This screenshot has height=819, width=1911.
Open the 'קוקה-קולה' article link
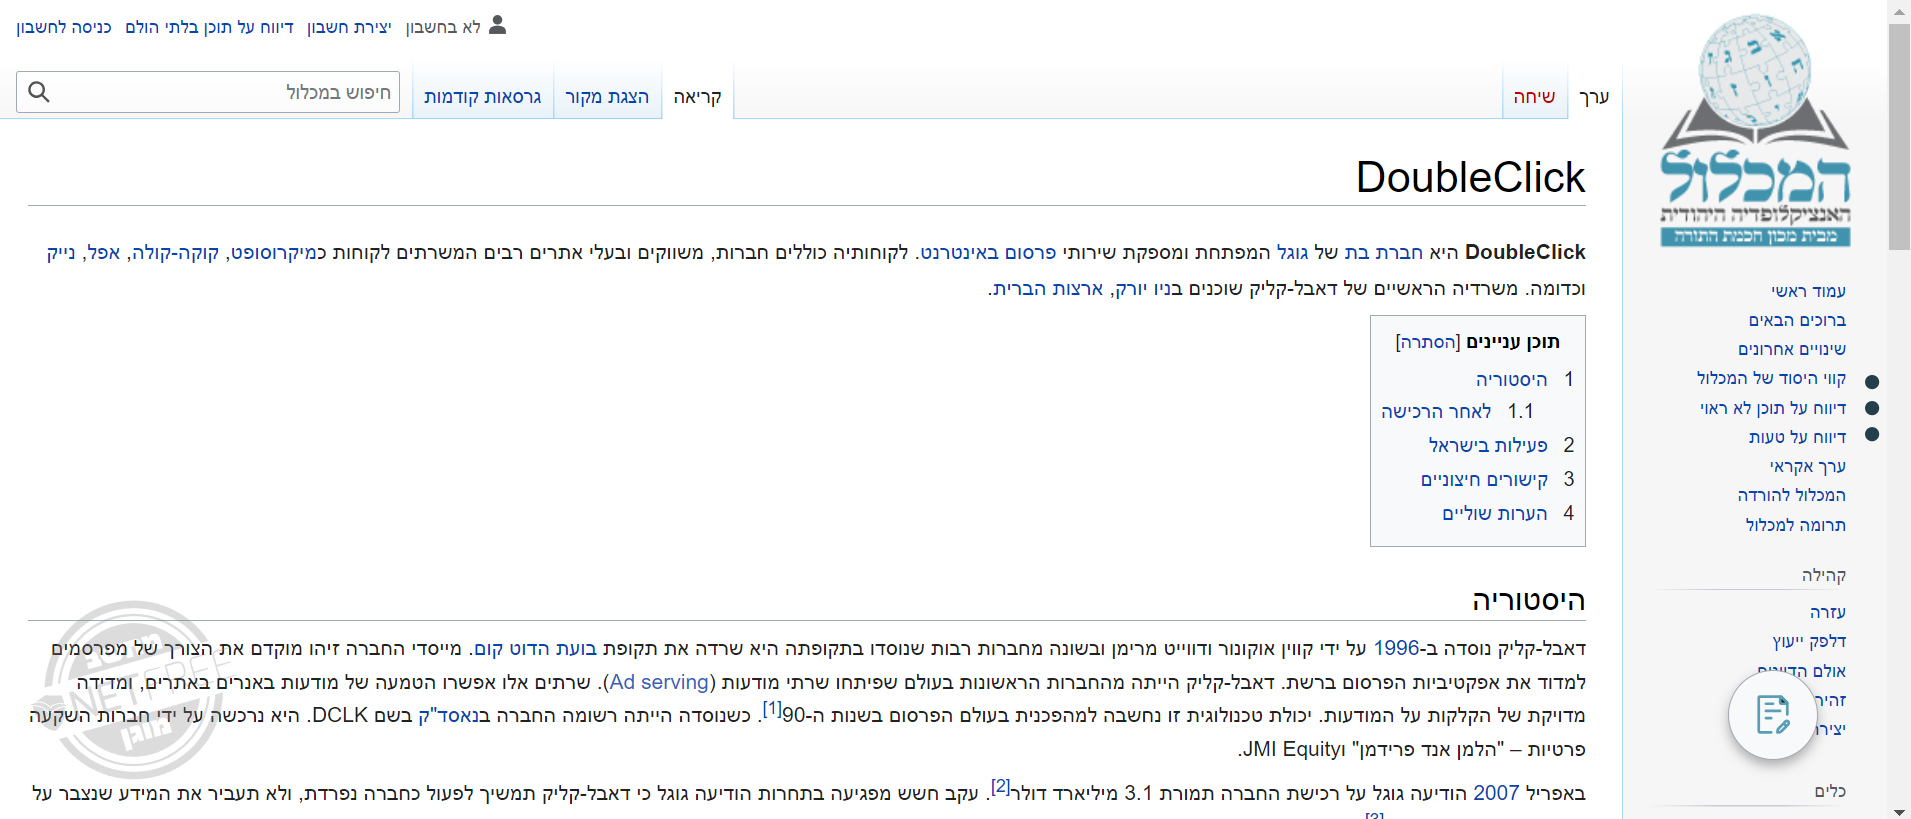click(x=176, y=253)
